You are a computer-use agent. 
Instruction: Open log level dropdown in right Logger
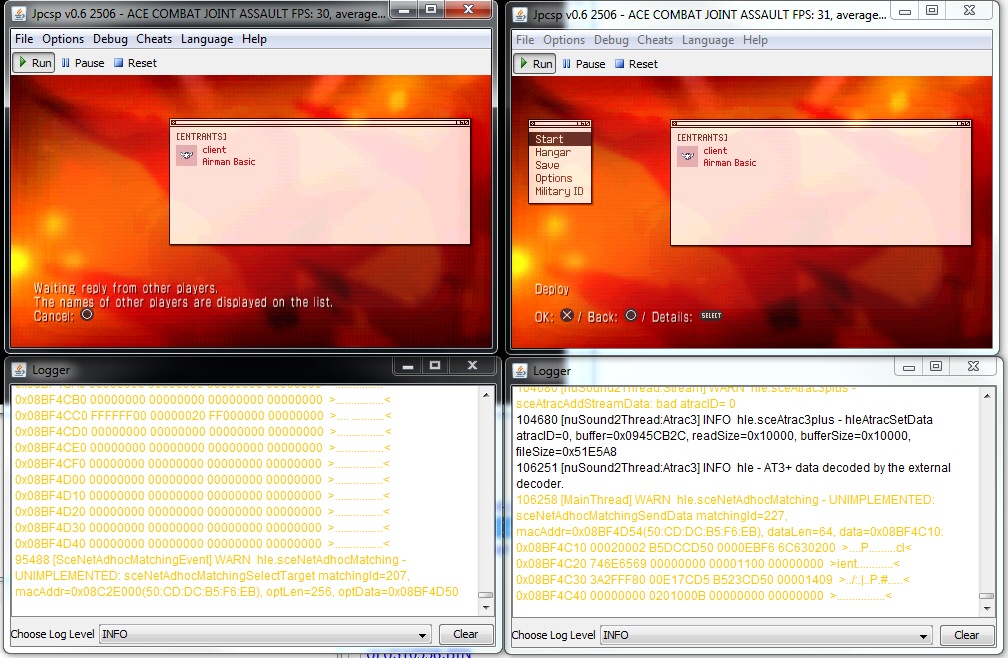pos(766,635)
